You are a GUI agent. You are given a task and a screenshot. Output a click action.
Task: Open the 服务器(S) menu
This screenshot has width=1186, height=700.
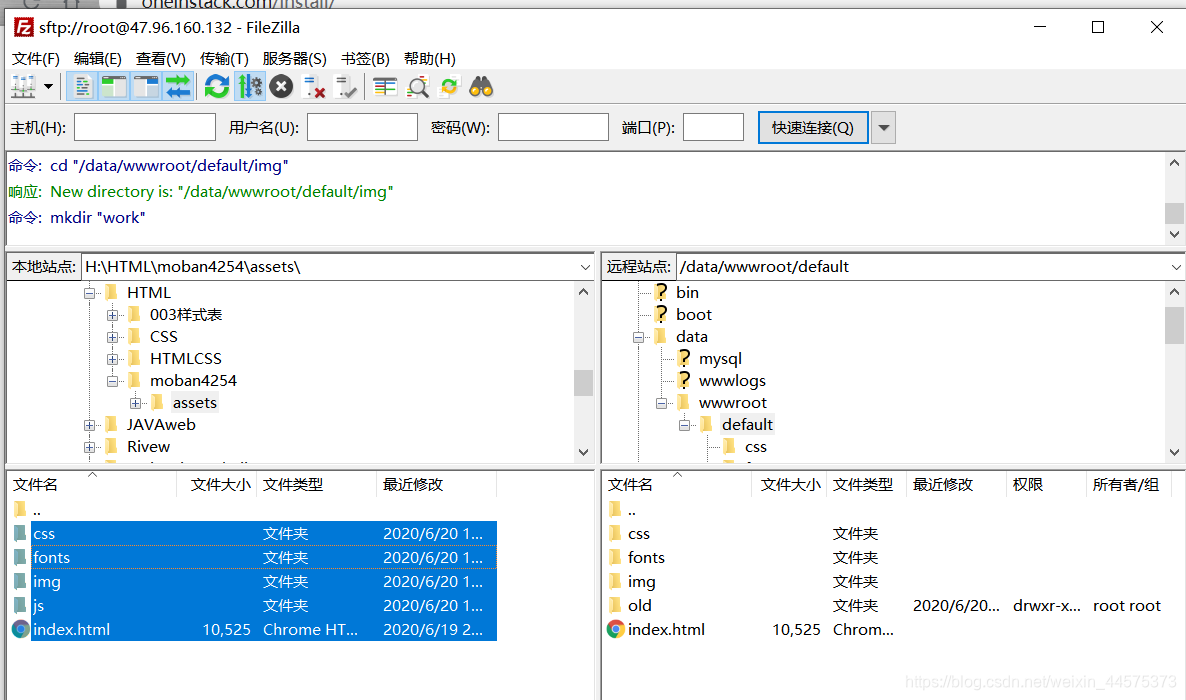click(294, 59)
